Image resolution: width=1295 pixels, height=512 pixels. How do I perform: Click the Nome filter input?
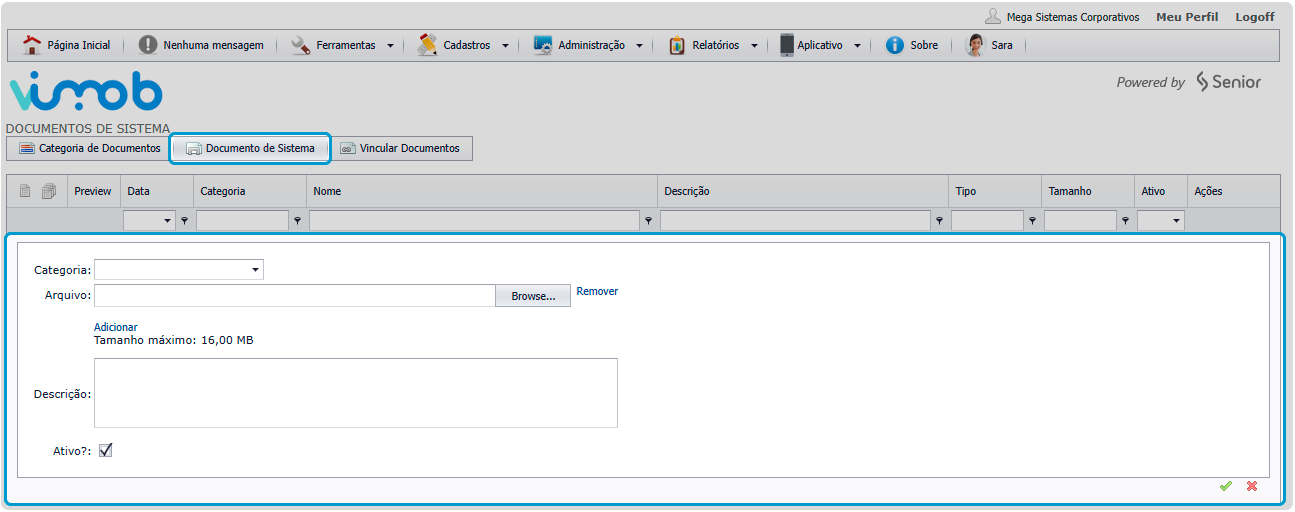(x=474, y=221)
